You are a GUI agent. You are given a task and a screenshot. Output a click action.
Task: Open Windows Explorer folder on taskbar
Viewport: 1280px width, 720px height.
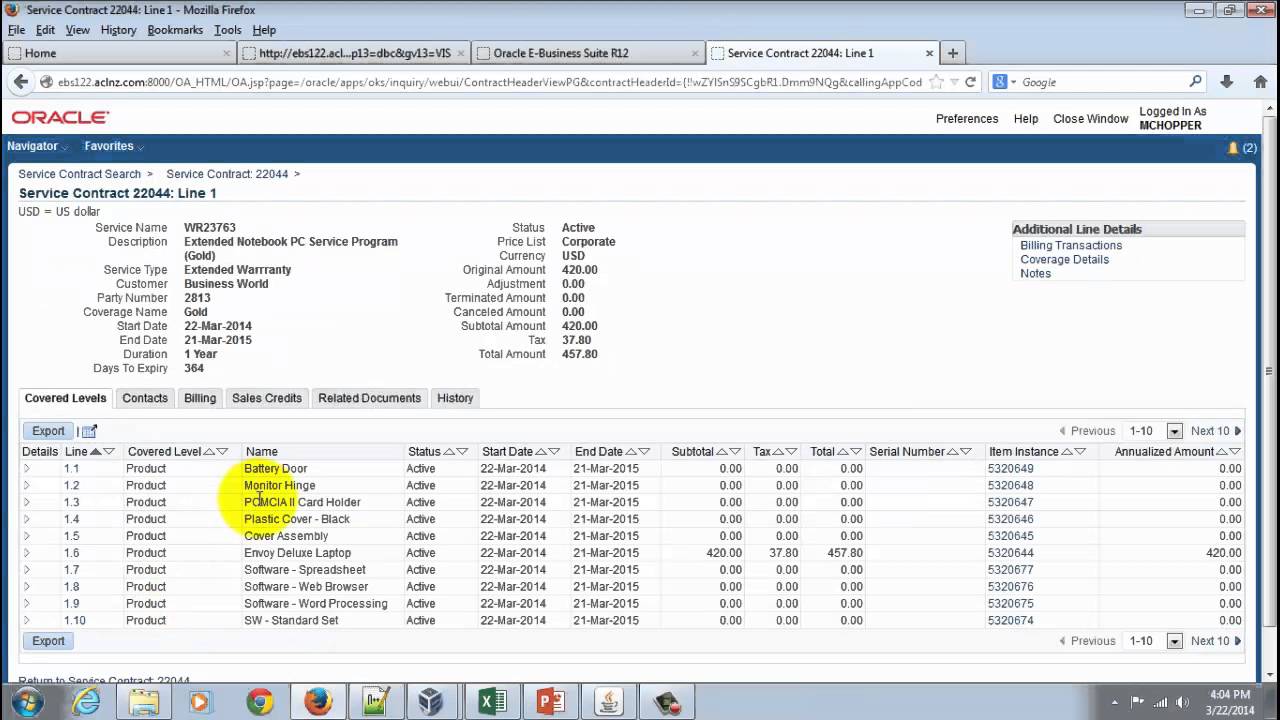(x=144, y=702)
